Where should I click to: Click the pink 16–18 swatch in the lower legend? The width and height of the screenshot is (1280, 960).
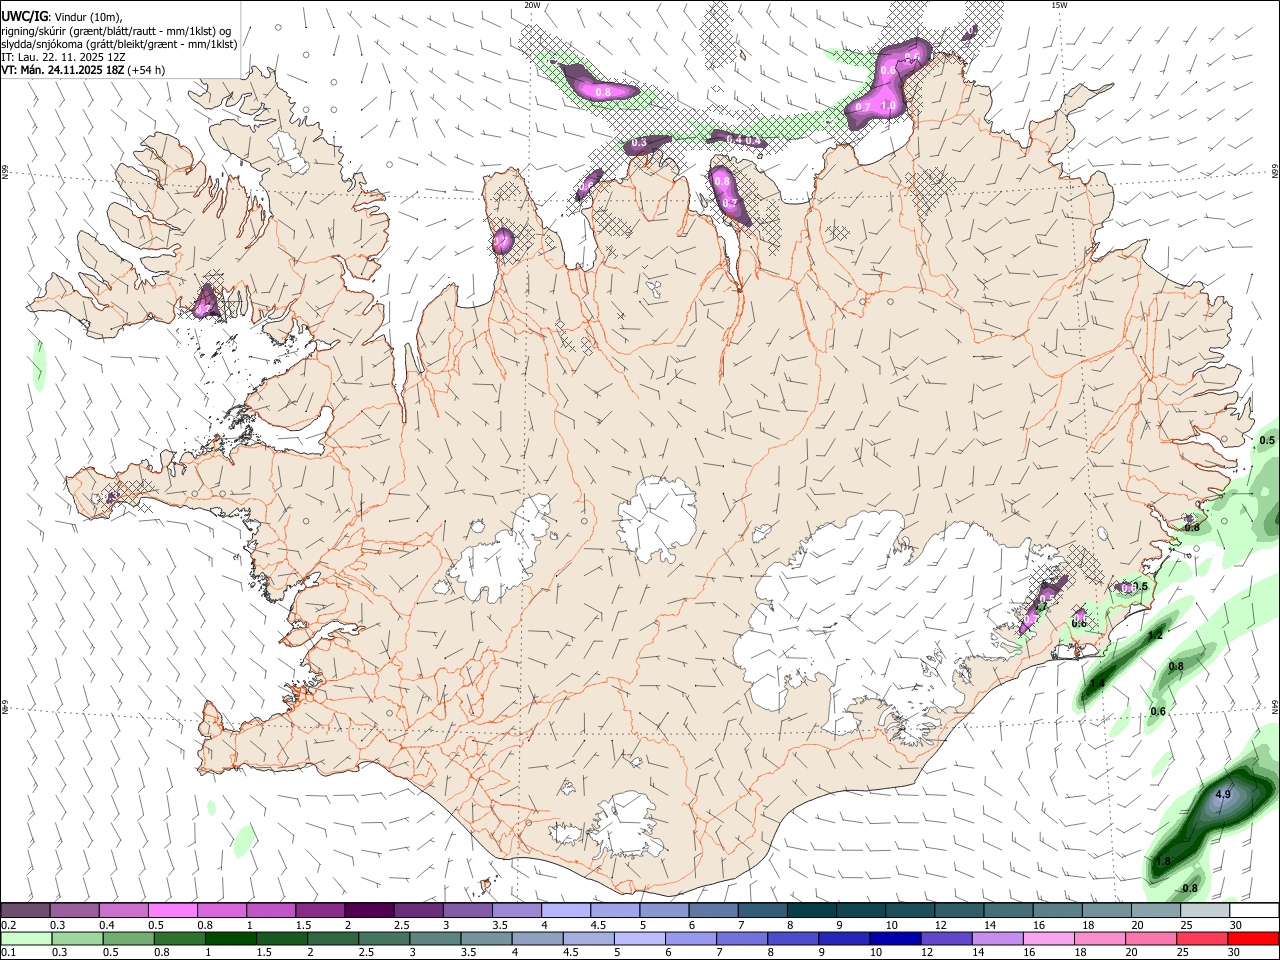click(x=1048, y=938)
